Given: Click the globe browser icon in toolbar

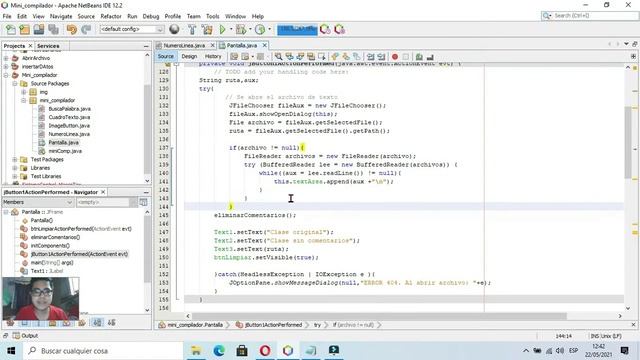Looking at the screenshot, I should pyautogui.click(x=174, y=29).
